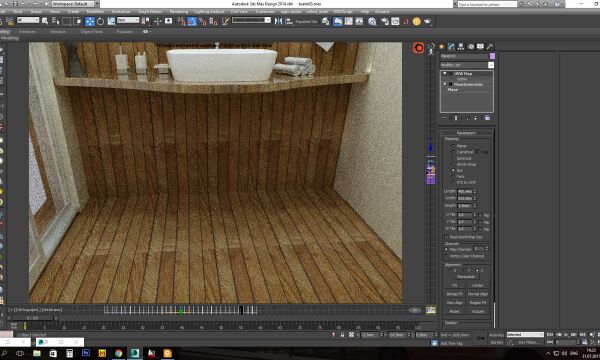Click the Normal Align button

tap(478, 294)
